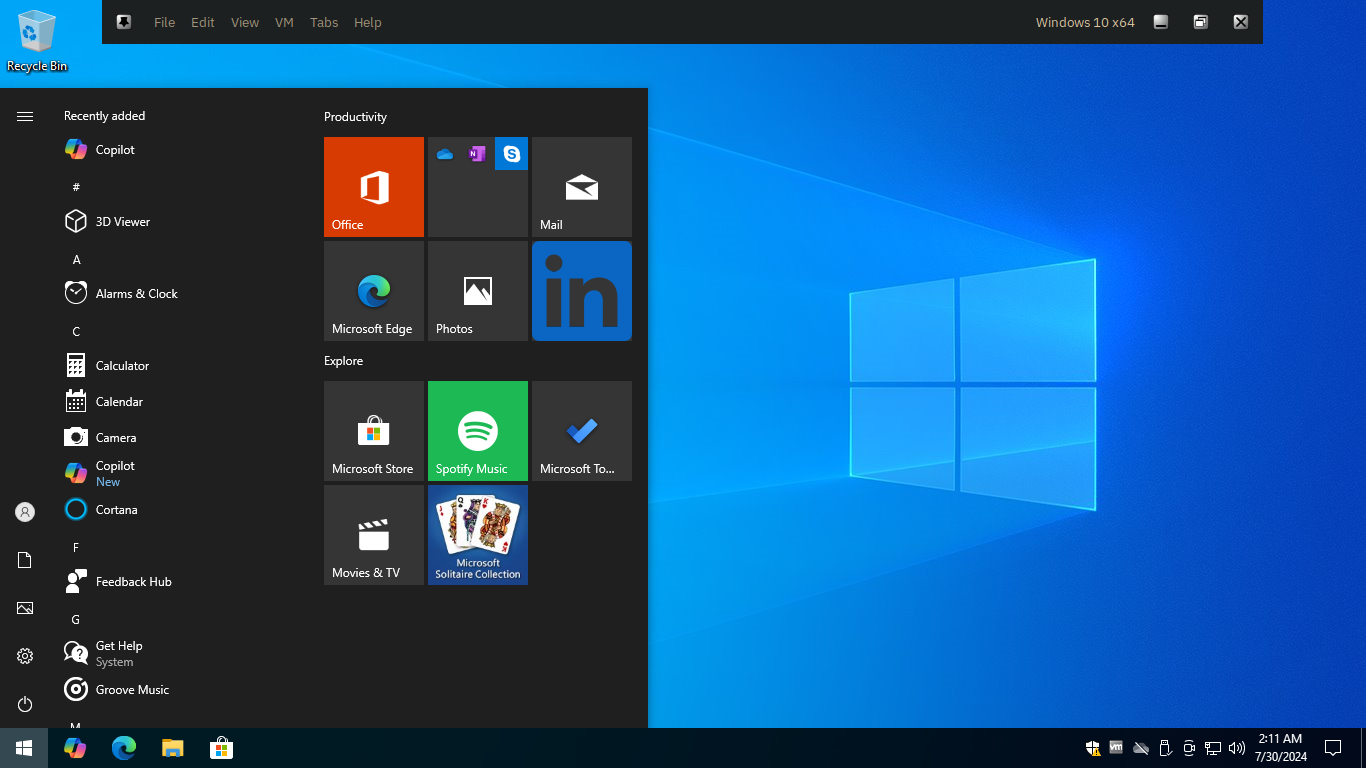Click Skype icon in tile folder
Image resolution: width=1366 pixels, height=768 pixels.
(511, 154)
